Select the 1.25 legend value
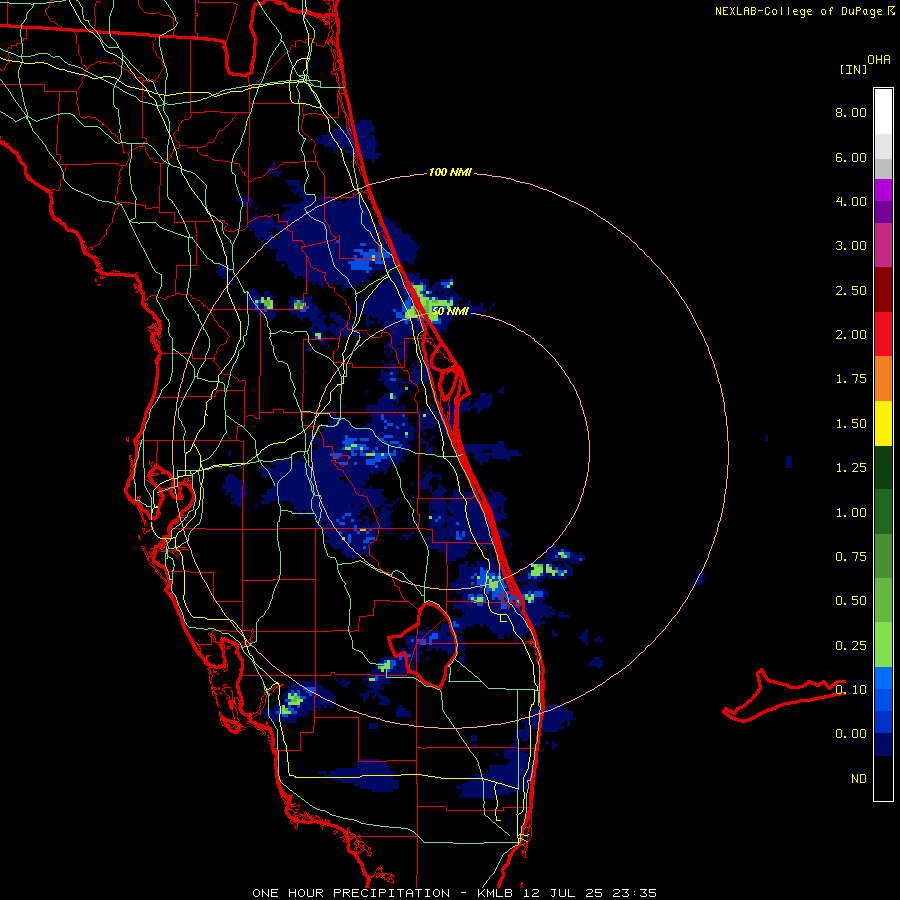The width and height of the screenshot is (900, 900). tap(851, 468)
